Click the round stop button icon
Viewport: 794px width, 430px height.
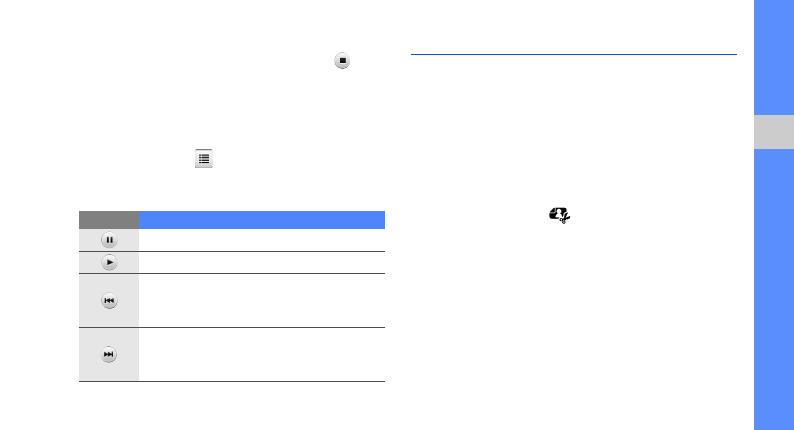click(x=342, y=61)
